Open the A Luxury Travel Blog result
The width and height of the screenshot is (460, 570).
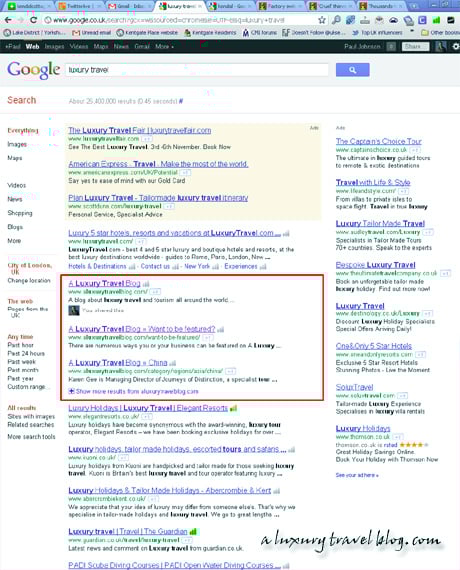click(x=104, y=283)
